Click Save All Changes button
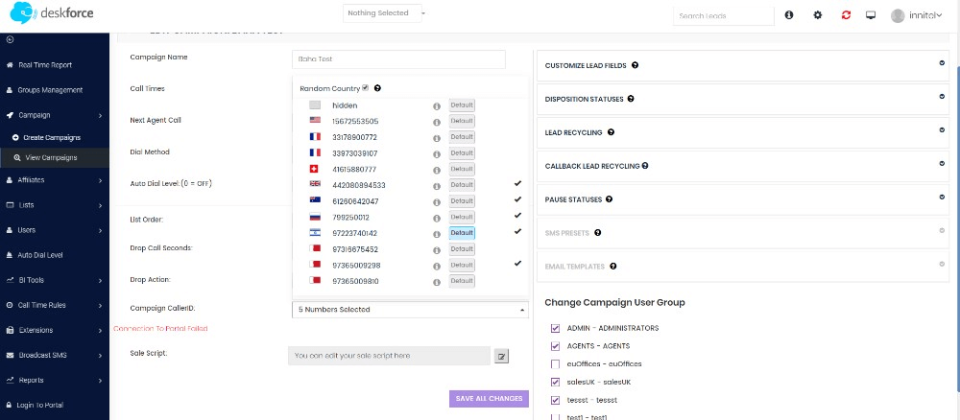This screenshot has width=960, height=420. tap(489, 399)
